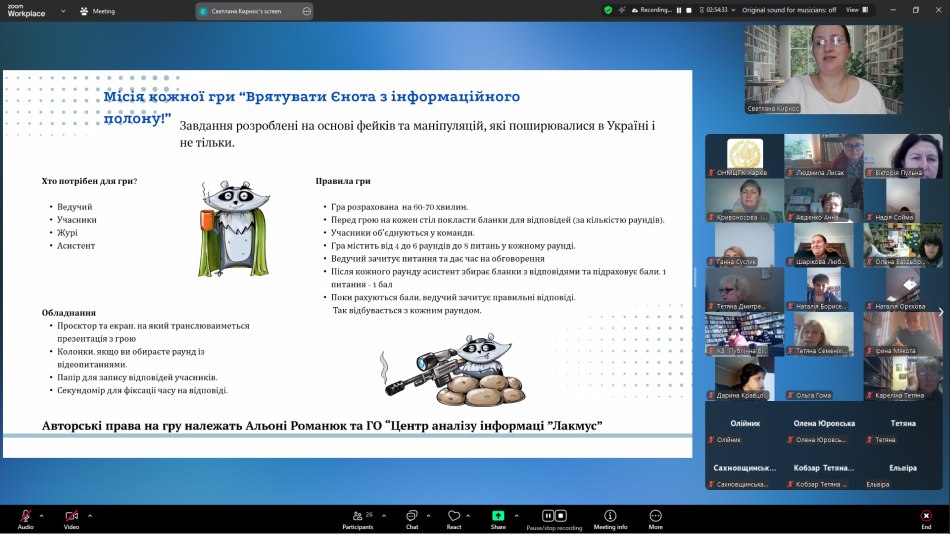This screenshot has height=534, width=950.
Task: Pause the meeting recording in bottom toolbar
Action: click(548, 516)
